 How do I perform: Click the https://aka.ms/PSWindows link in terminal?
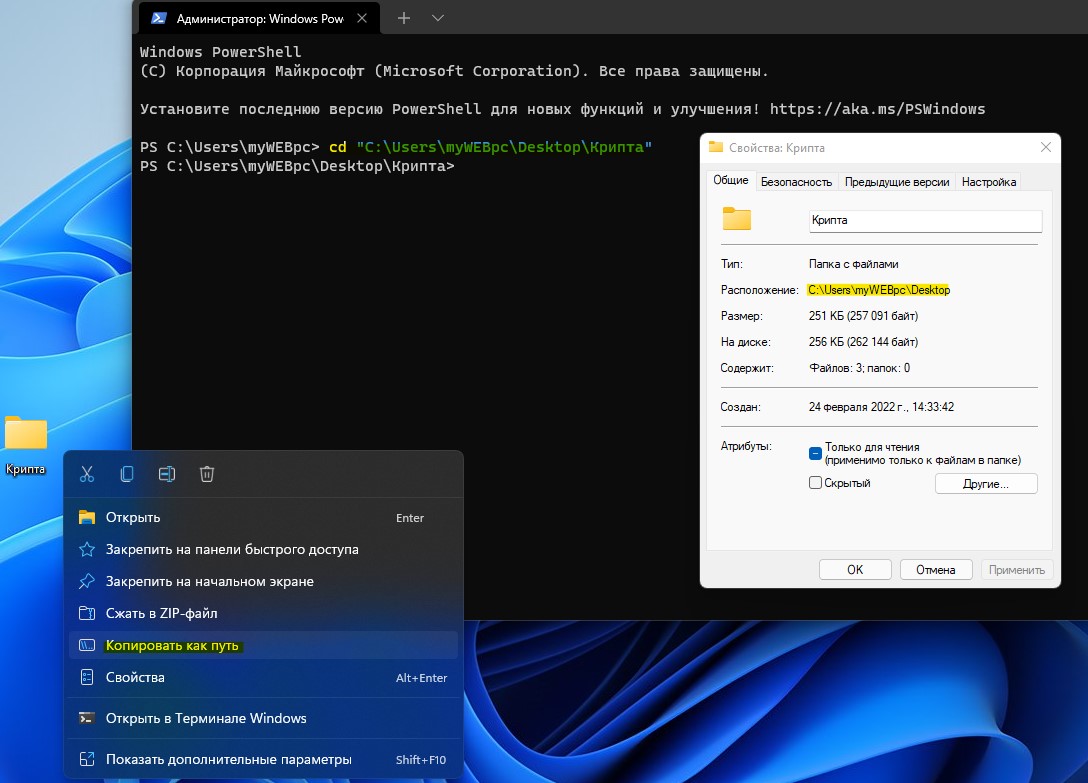click(x=877, y=109)
